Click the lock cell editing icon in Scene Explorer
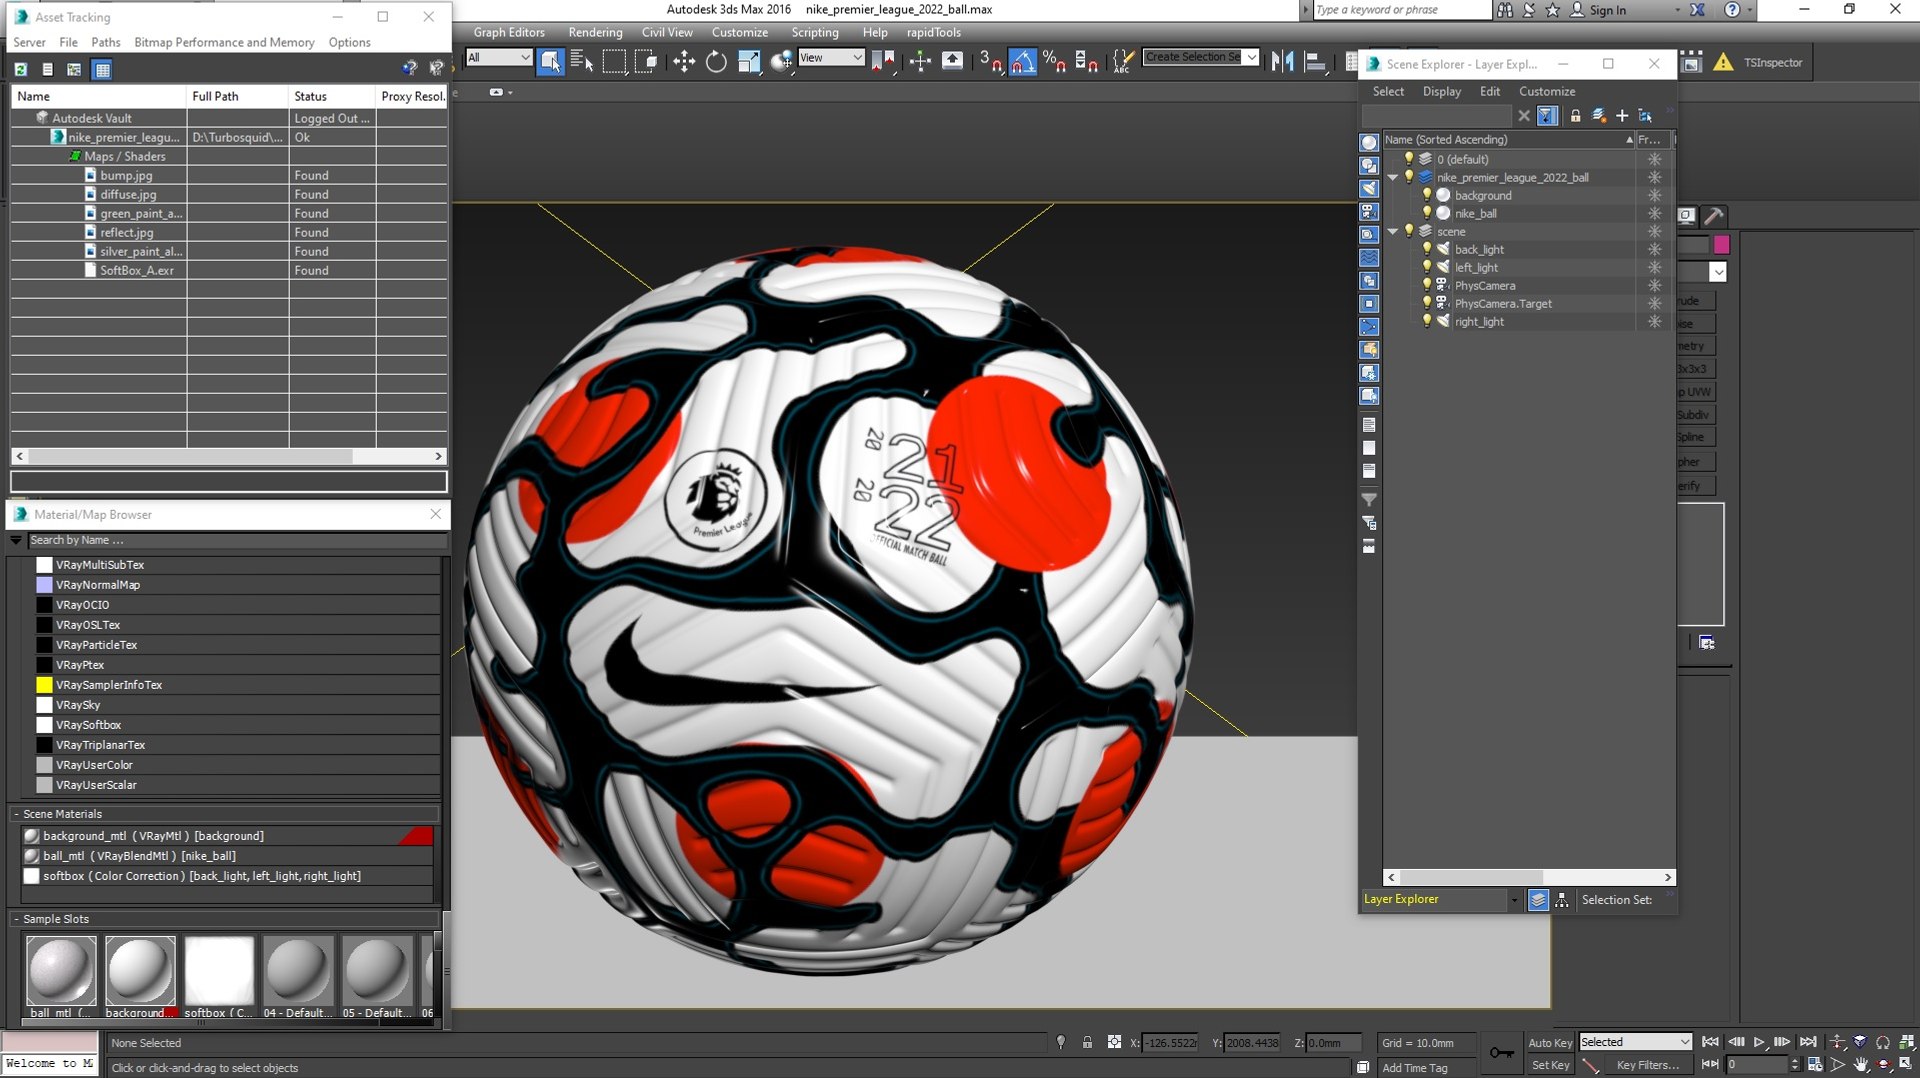Image resolution: width=1920 pixels, height=1078 pixels. (x=1575, y=116)
